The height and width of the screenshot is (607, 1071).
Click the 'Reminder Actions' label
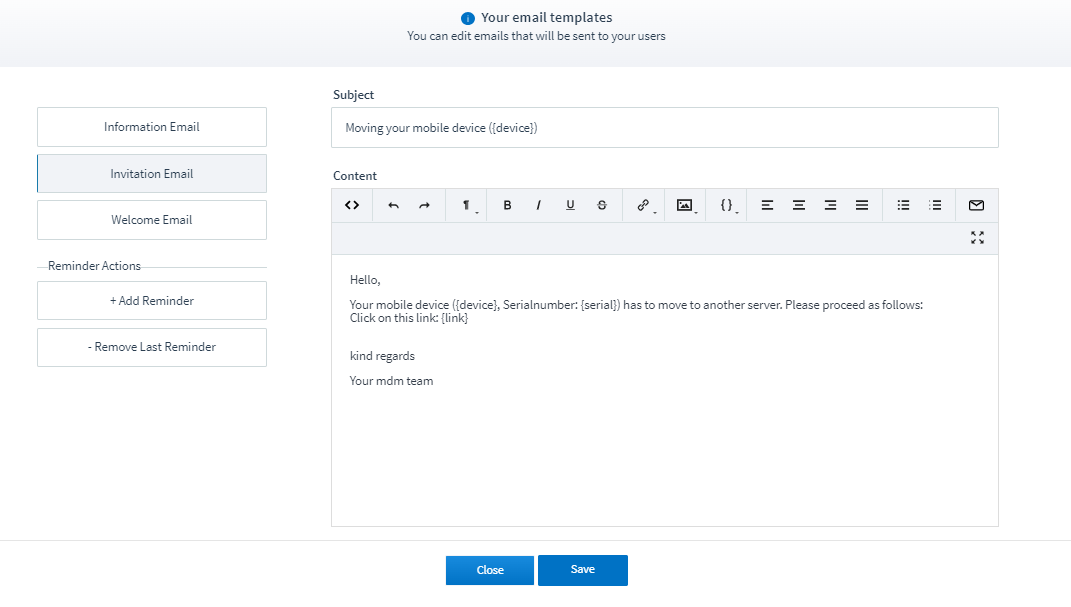(x=94, y=266)
